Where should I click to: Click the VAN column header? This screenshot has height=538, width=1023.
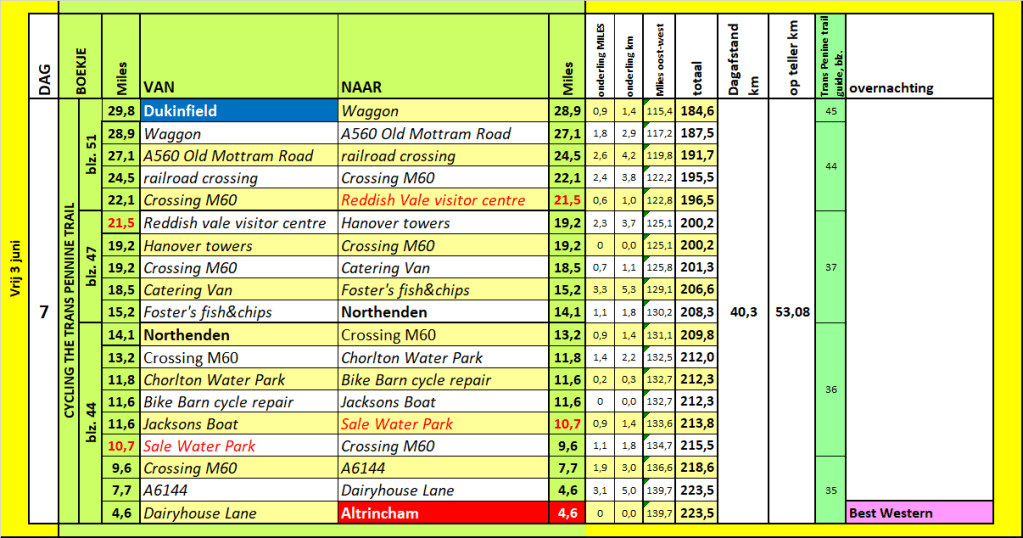coord(238,87)
